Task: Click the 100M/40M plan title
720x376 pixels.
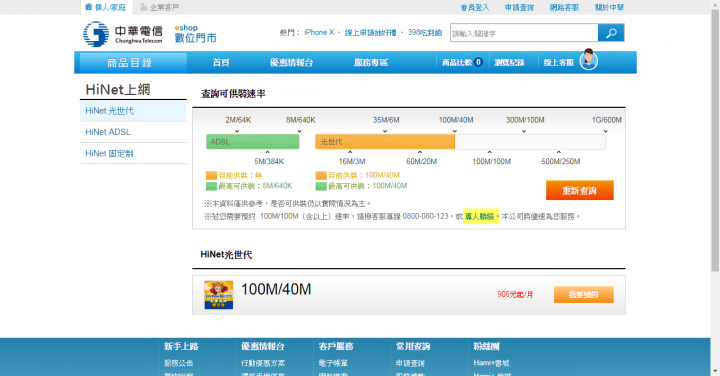Action: 276,289
